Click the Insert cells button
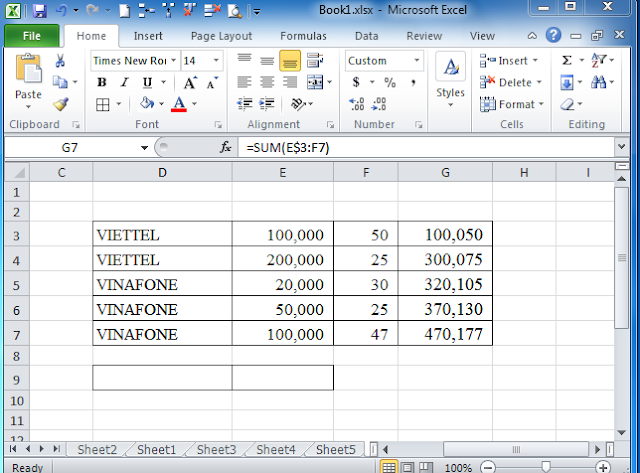Viewport: 640px width, 473px height. pos(509,61)
